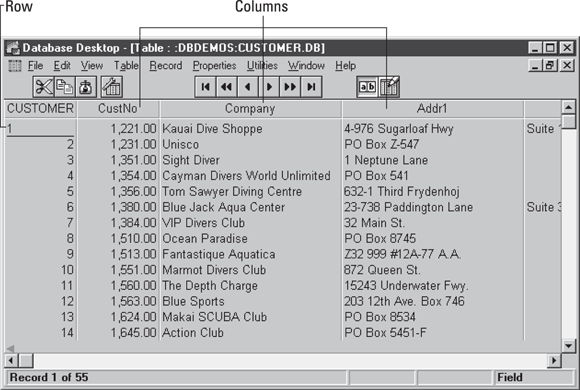Open the Utilities menu
Viewport: 580px width, 390px height.
(x=262, y=66)
